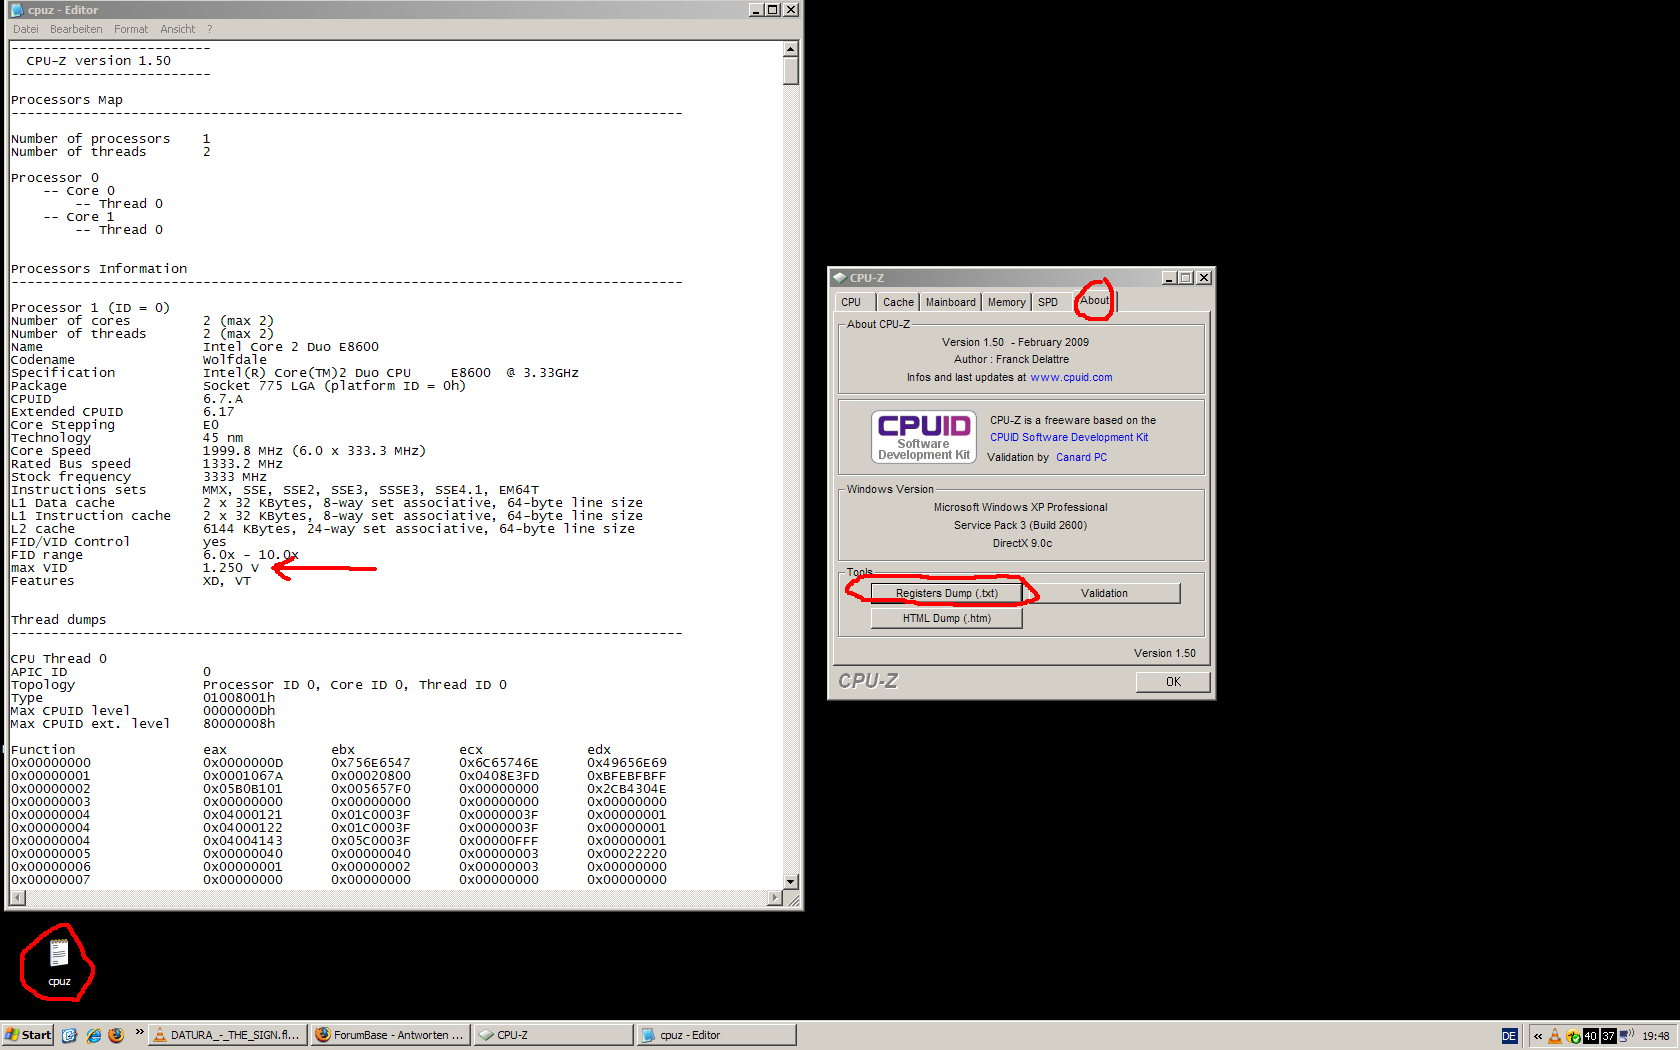Open the cpuz text file desktop icon

59,962
